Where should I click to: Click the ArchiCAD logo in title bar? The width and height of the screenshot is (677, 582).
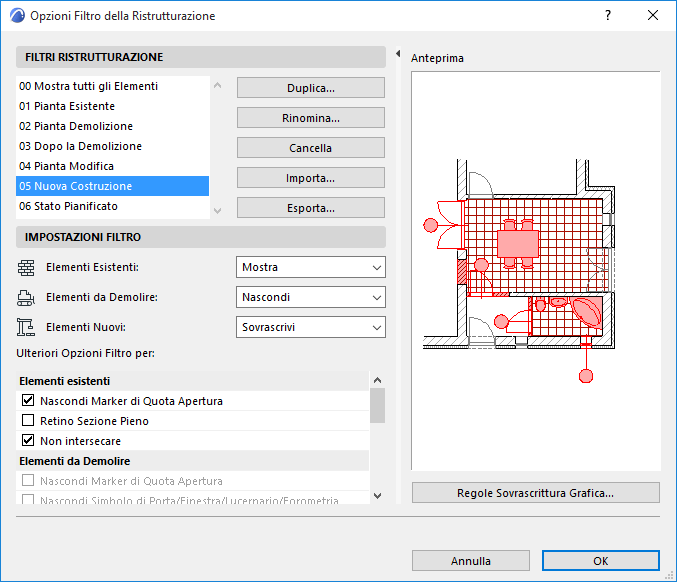(17, 16)
